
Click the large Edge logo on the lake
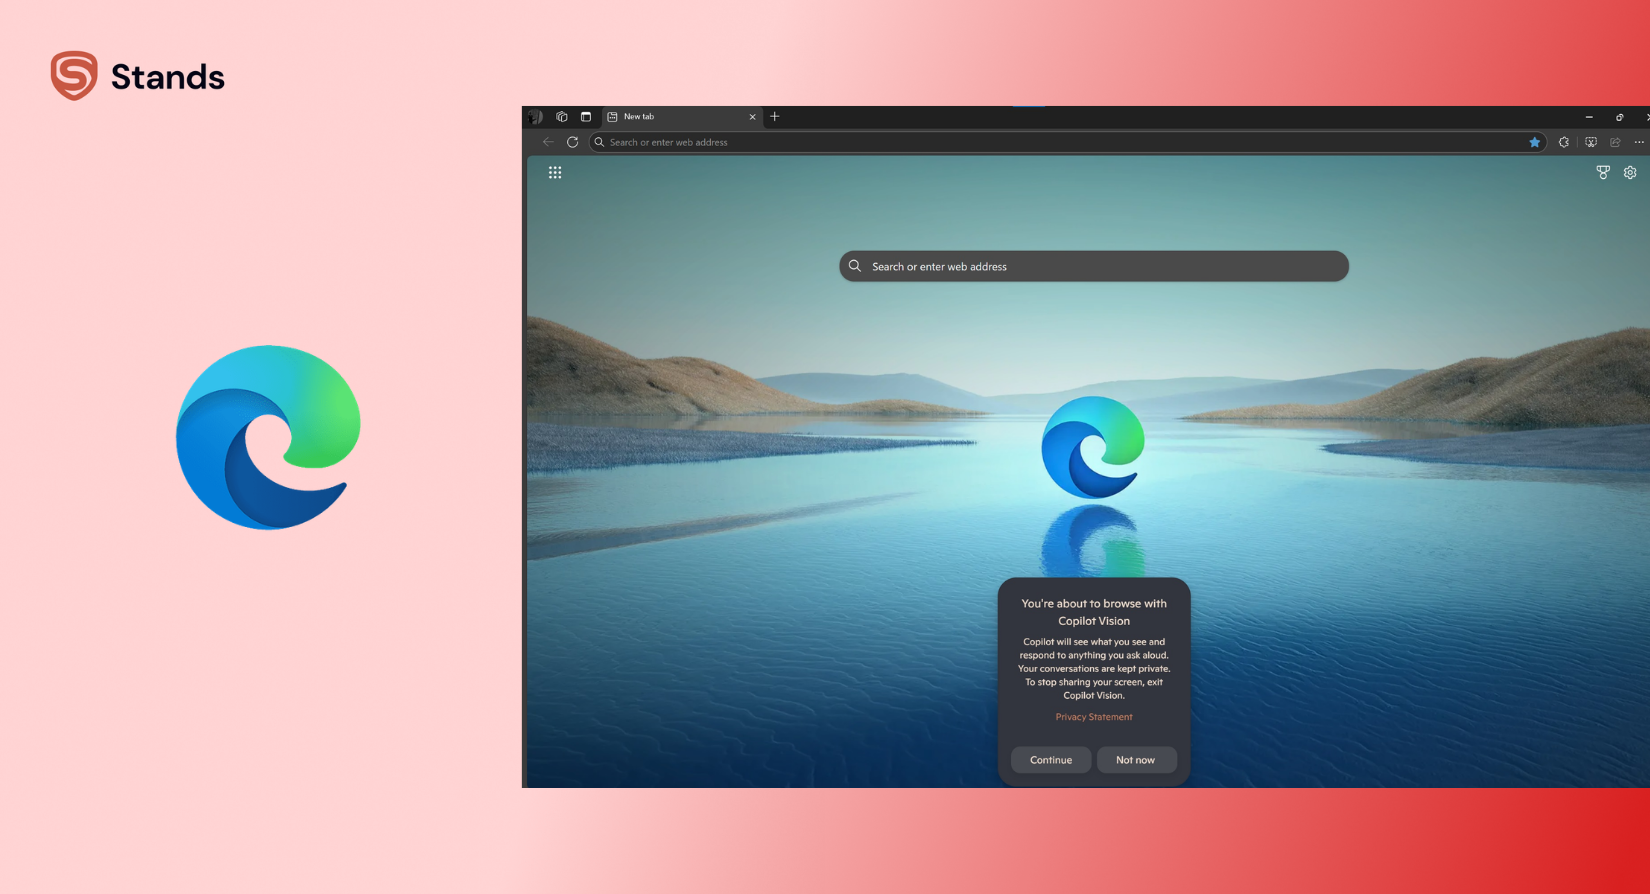1093,447
